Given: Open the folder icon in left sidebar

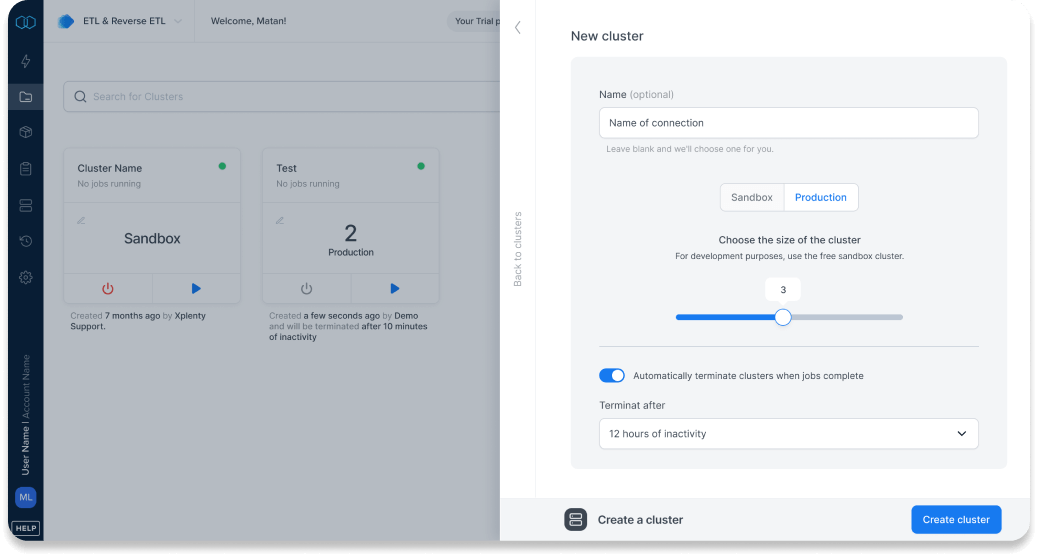Looking at the screenshot, I should [x=26, y=97].
